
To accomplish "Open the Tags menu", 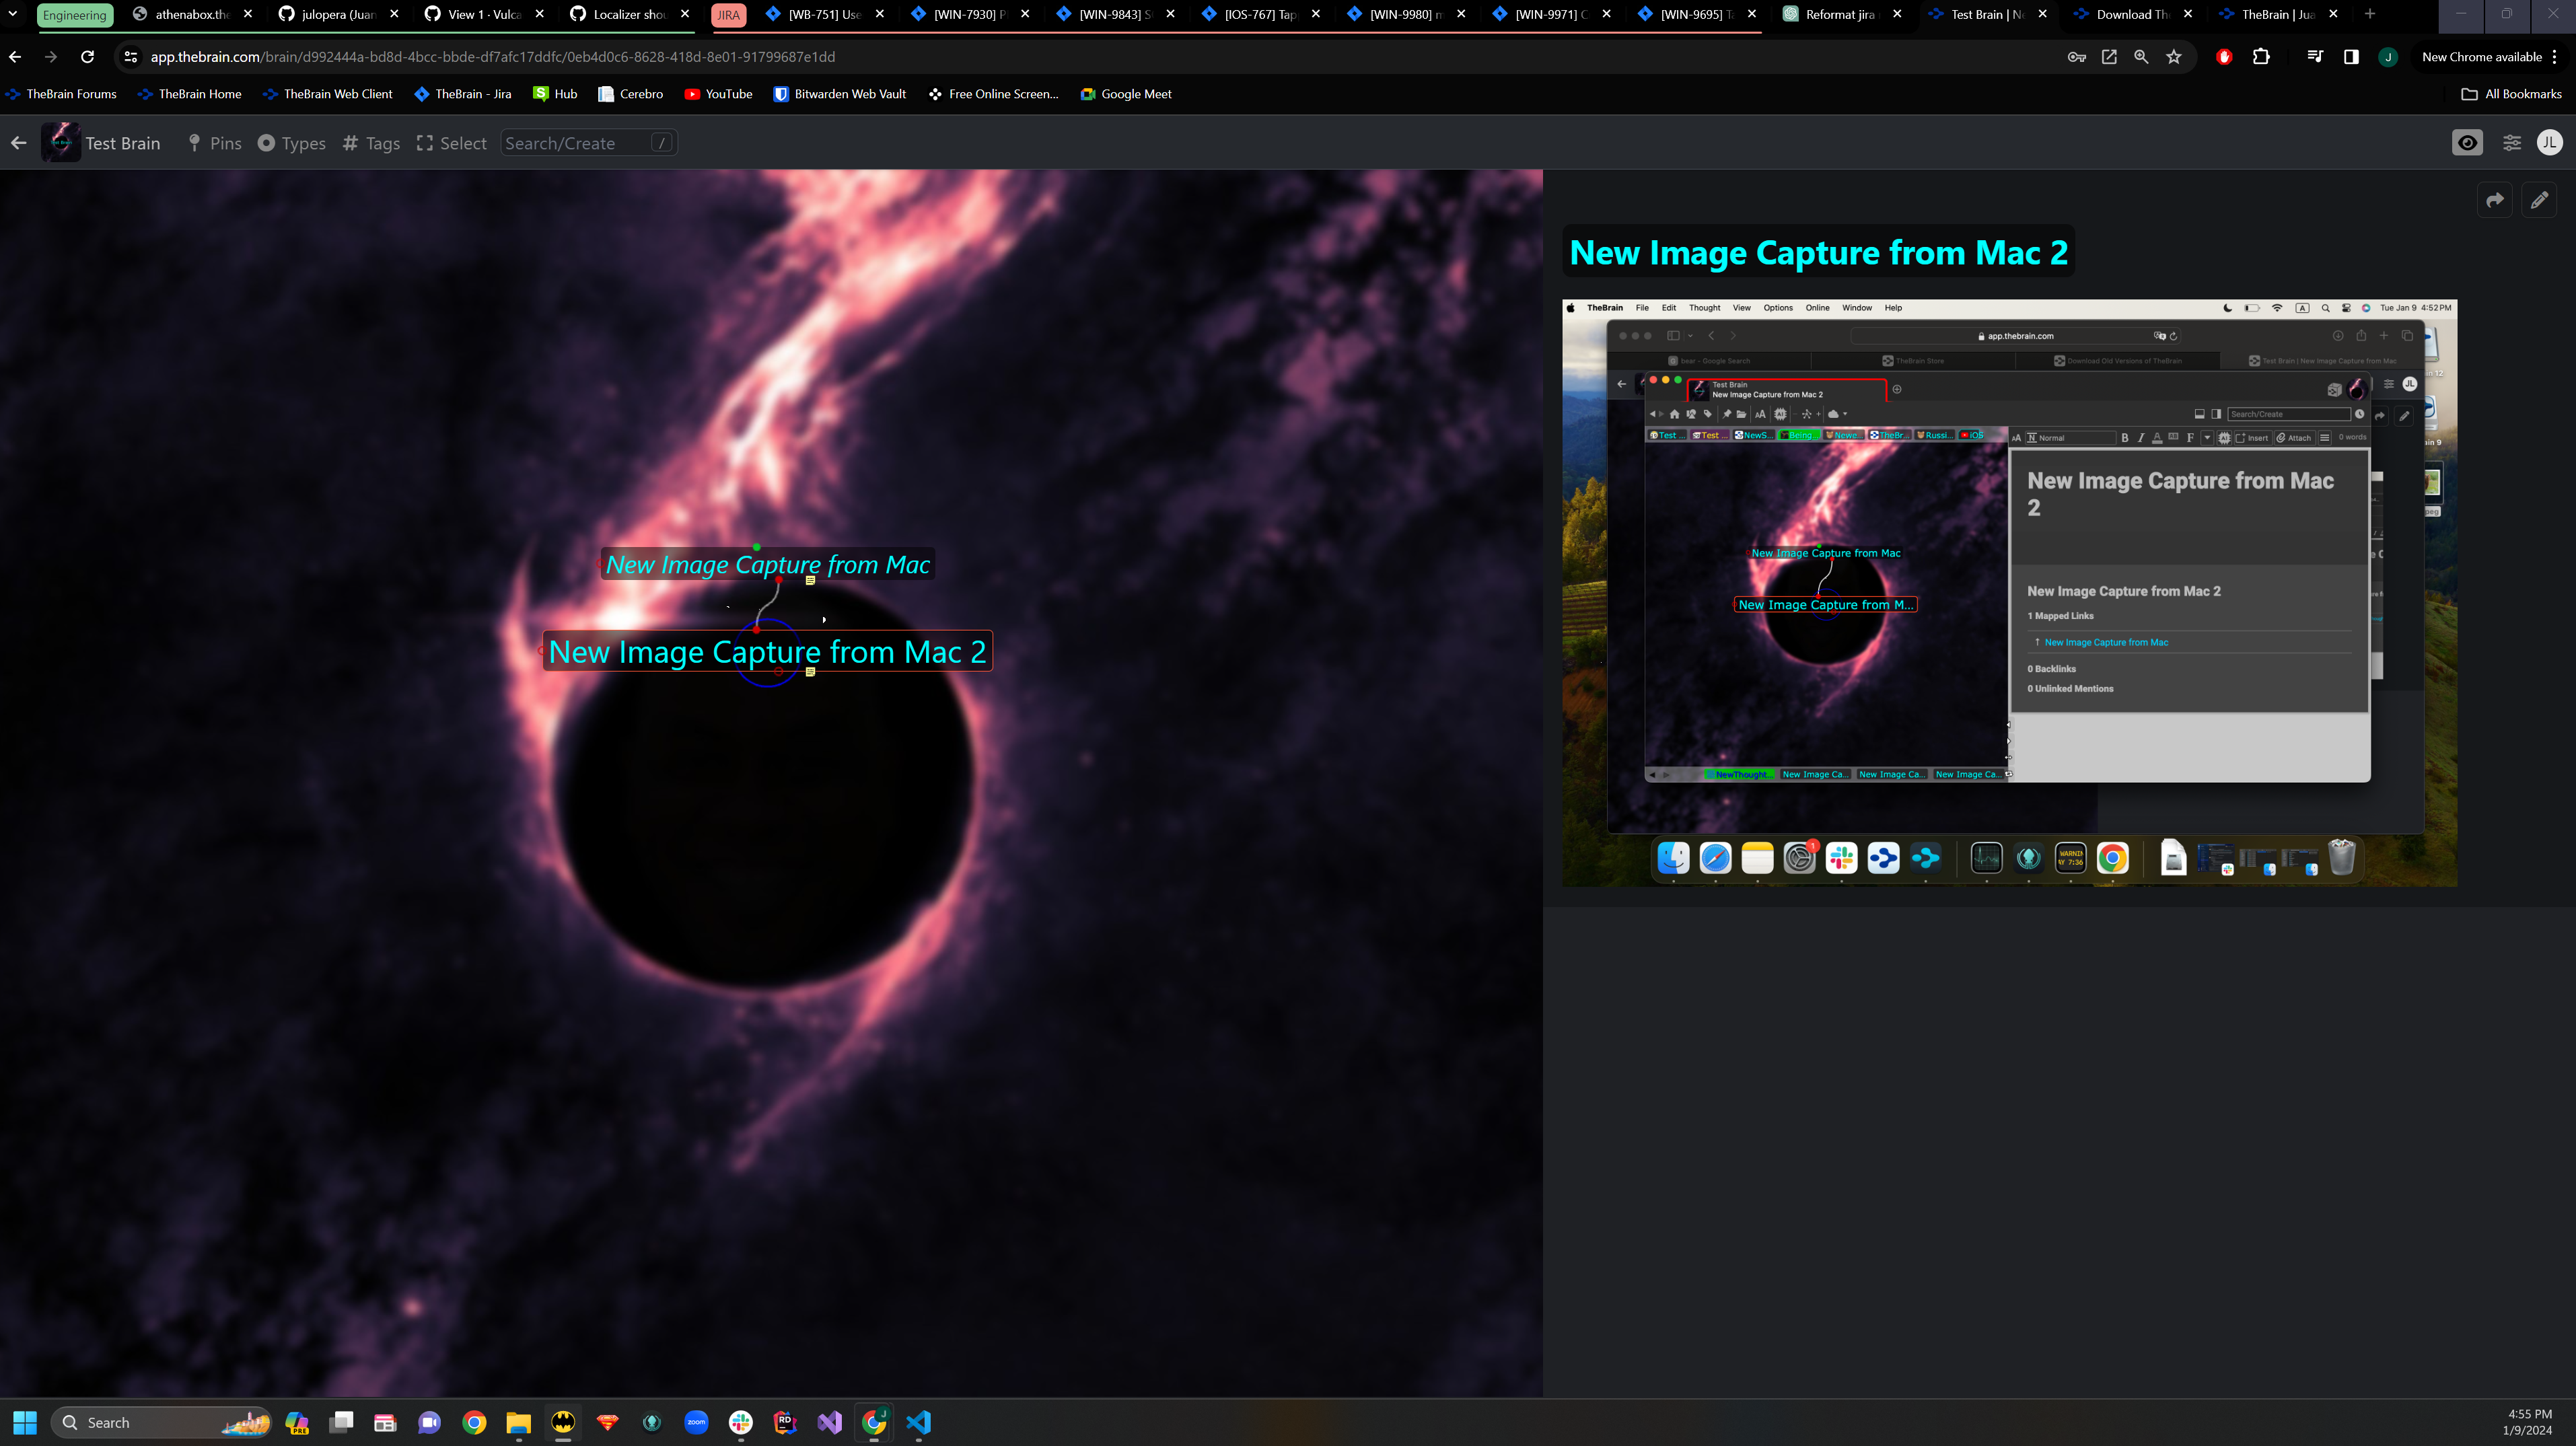I will tap(371, 143).
